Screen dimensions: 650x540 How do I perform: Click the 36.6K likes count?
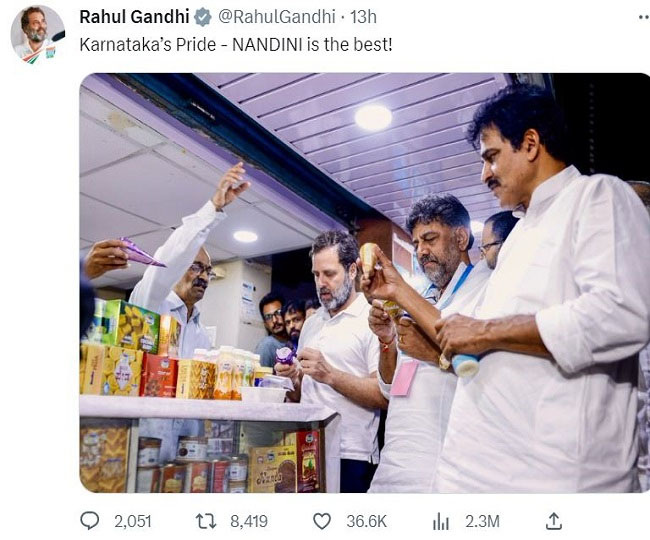(x=366, y=521)
